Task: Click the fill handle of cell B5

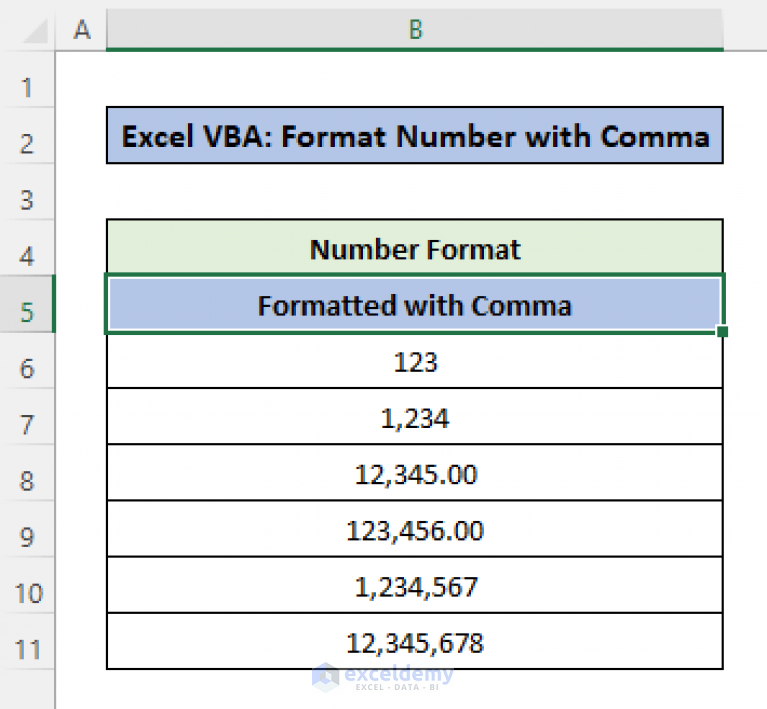Action: pos(722,332)
